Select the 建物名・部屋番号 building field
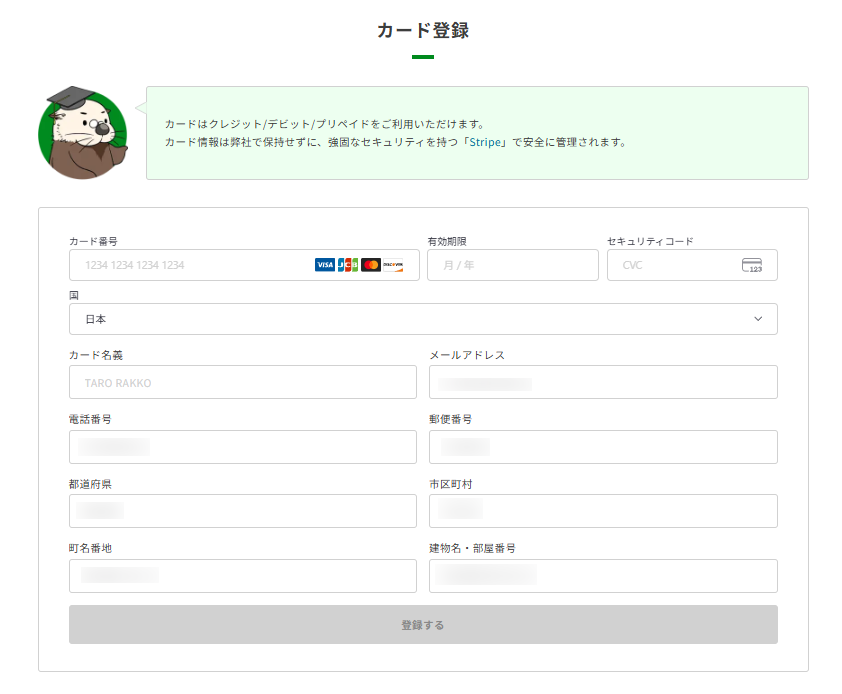842x694 pixels. click(603, 576)
